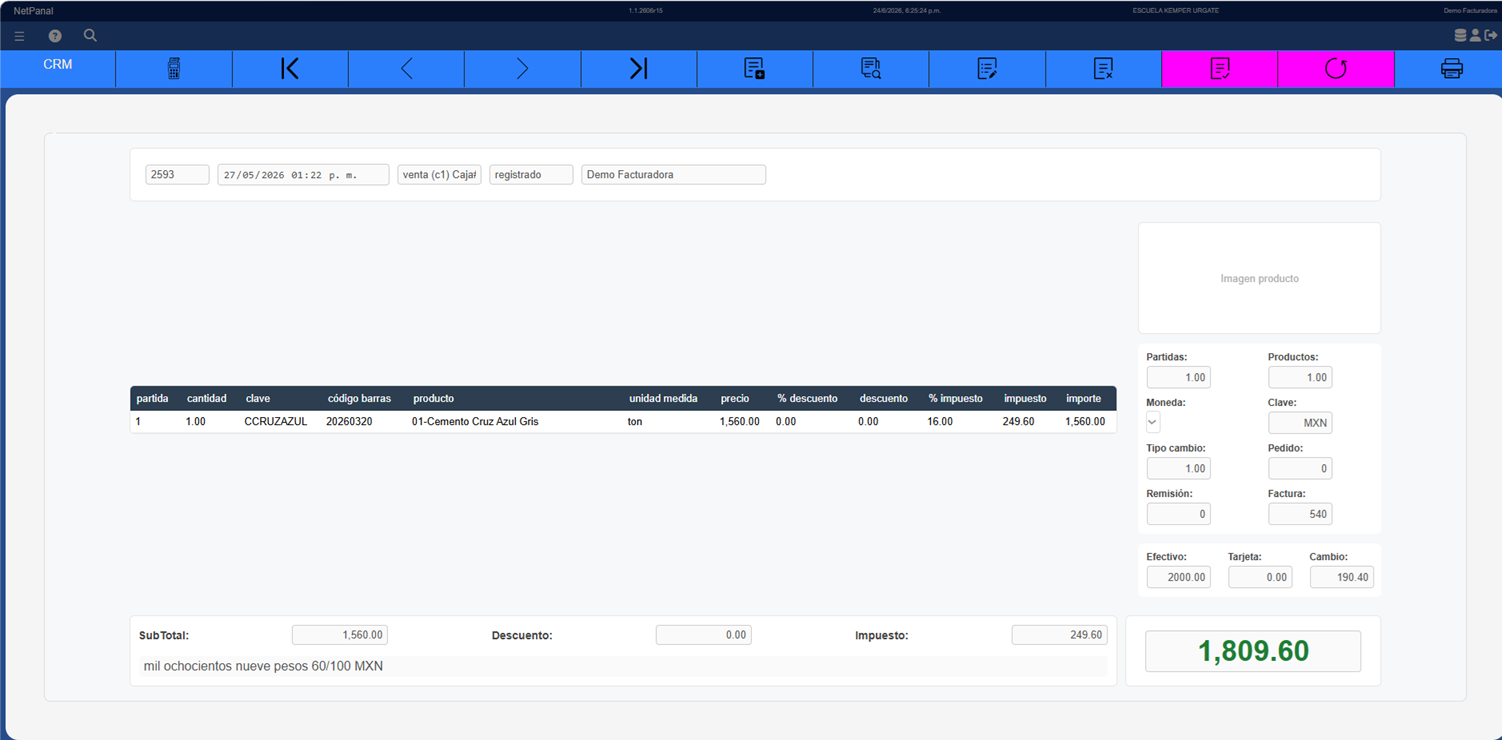Viewport: 1502px width, 740px height.
Task: Go to the next record
Action: 522,68
